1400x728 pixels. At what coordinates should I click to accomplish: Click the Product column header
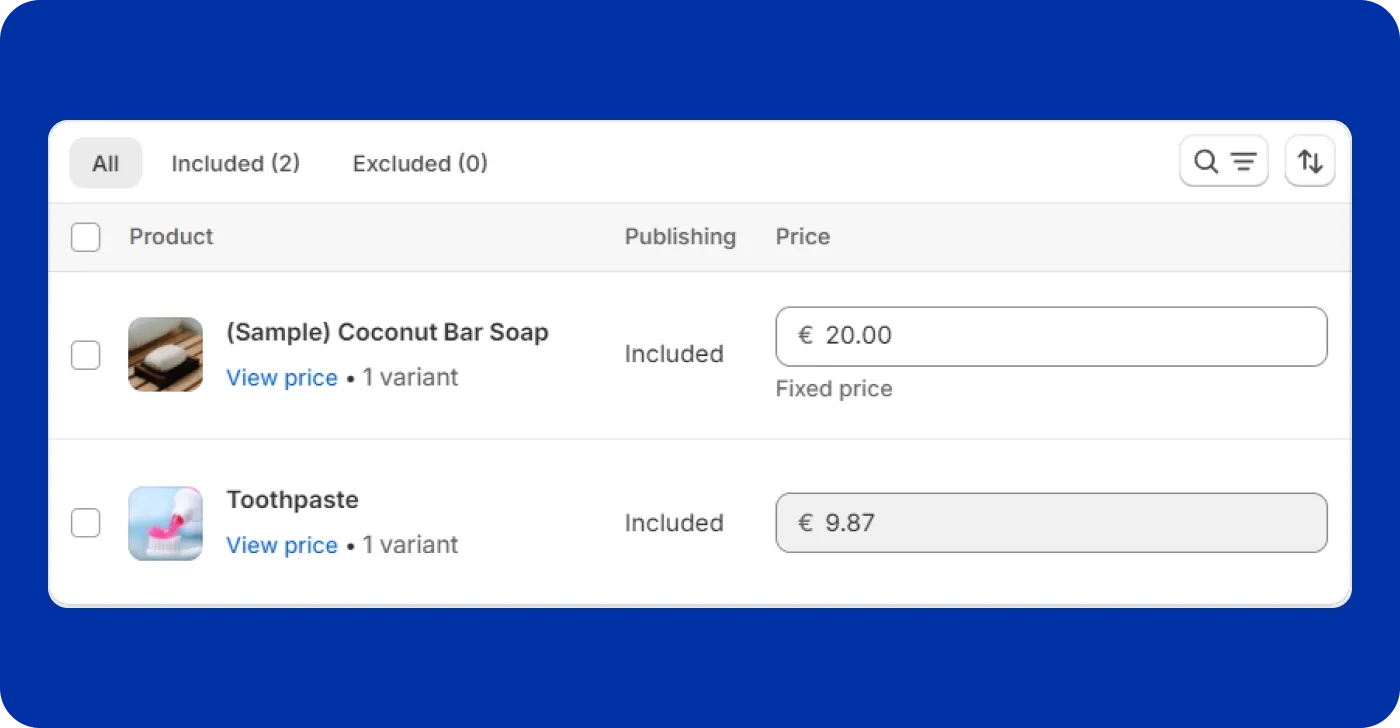(170, 237)
